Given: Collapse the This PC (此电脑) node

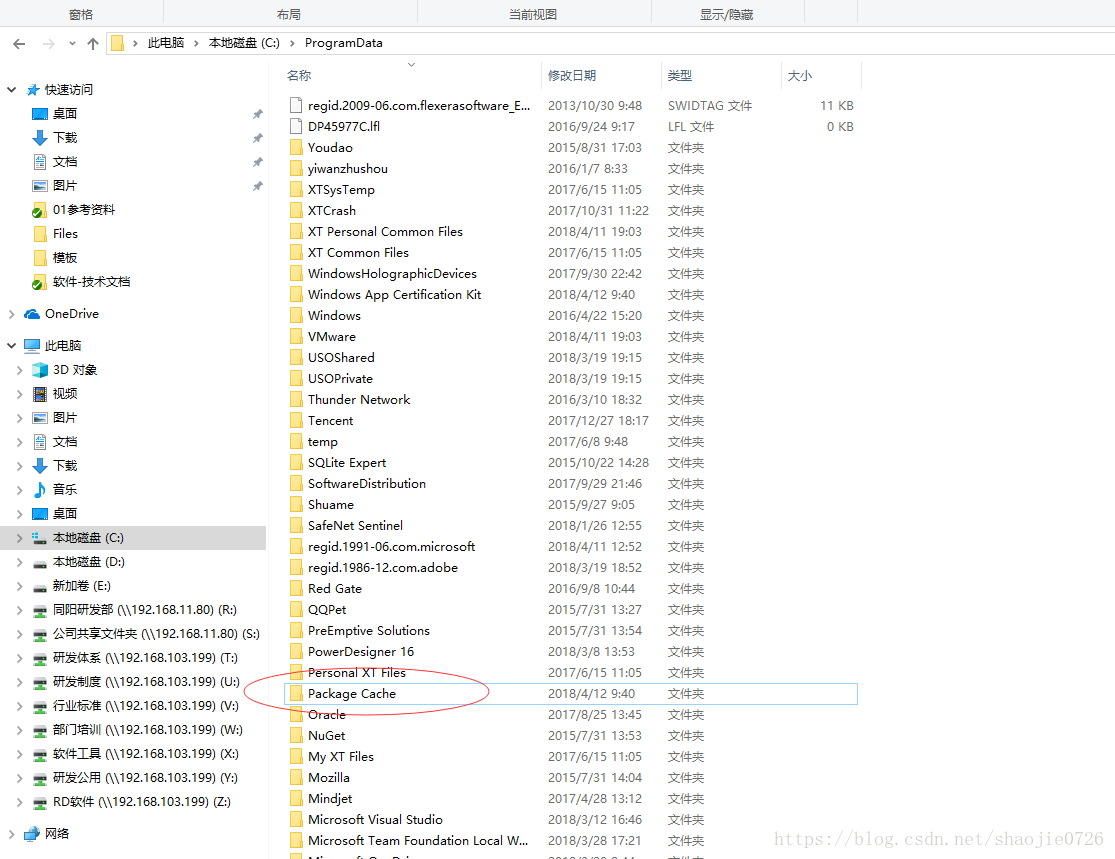Looking at the screenshot, I should 11,346.
